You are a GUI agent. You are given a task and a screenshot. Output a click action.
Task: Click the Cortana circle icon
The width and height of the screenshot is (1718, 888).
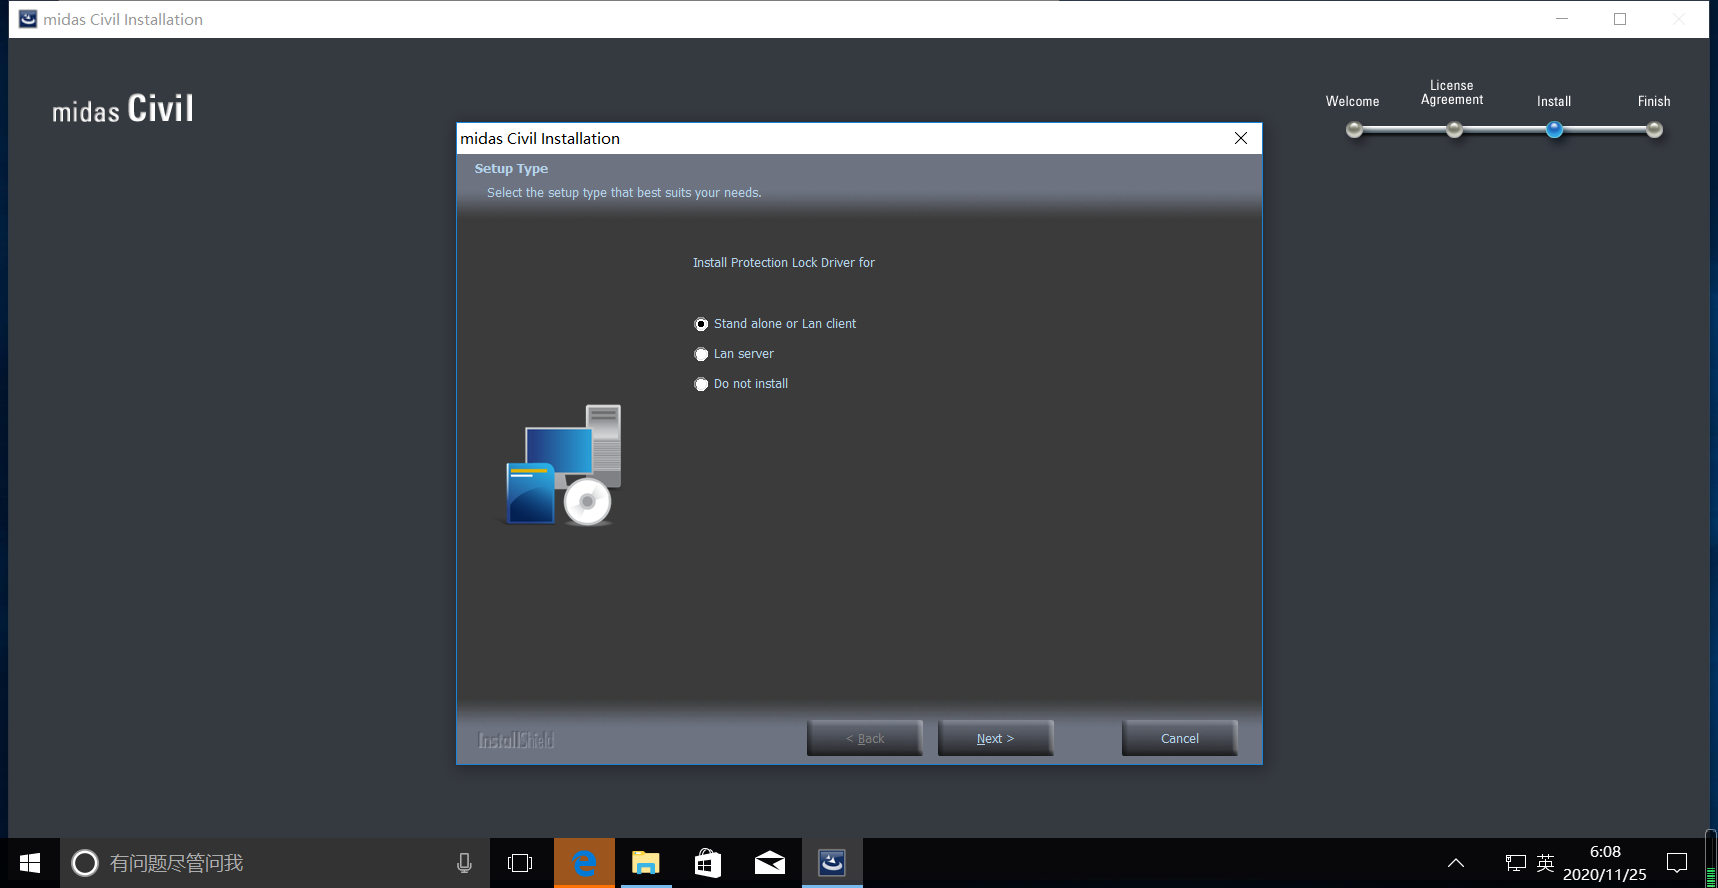(x=85, y=863)
